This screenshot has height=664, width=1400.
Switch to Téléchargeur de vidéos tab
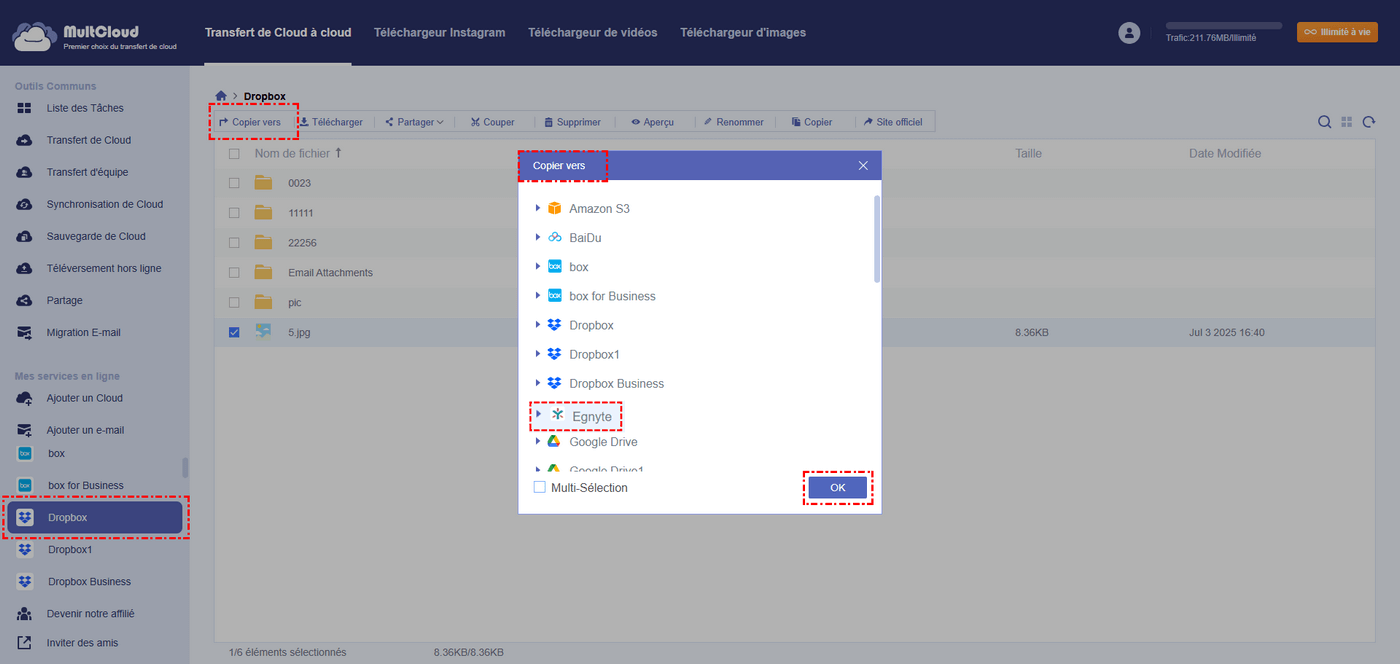tap(593, 33)
